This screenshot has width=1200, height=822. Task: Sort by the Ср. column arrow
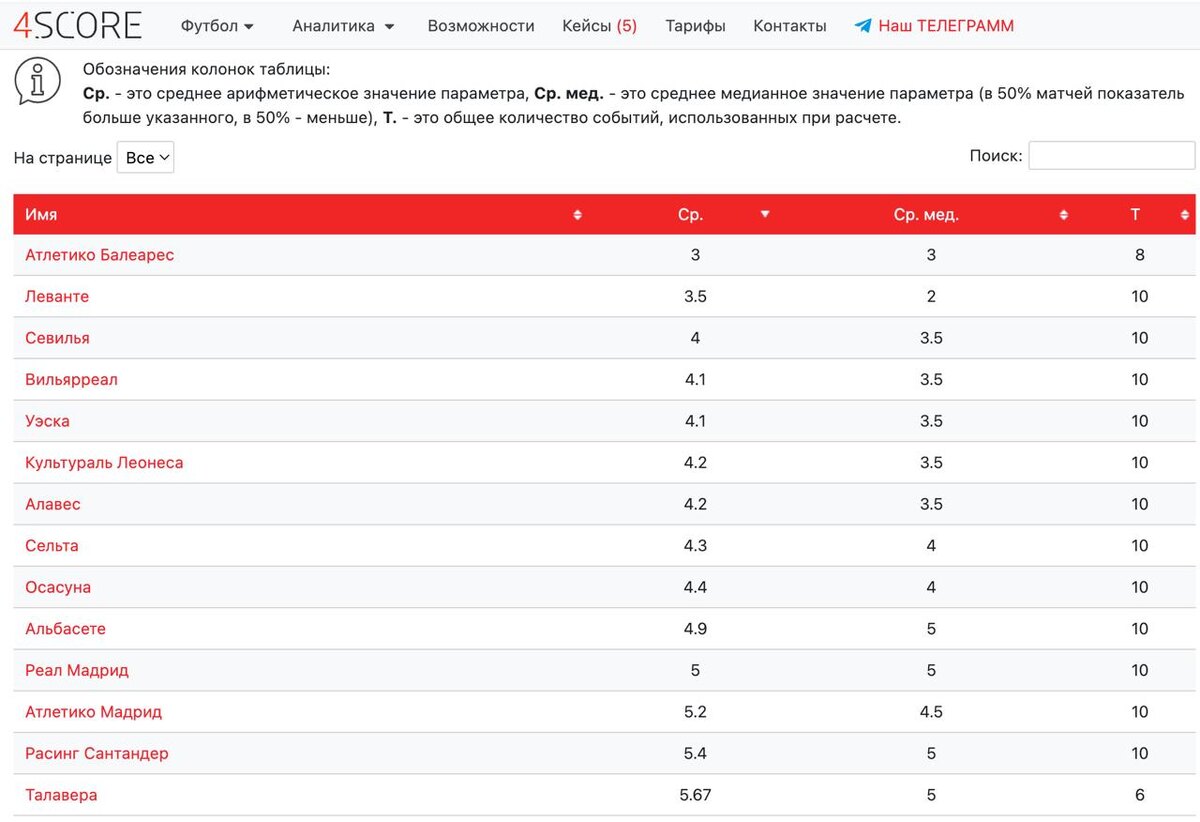click(765, 214)
